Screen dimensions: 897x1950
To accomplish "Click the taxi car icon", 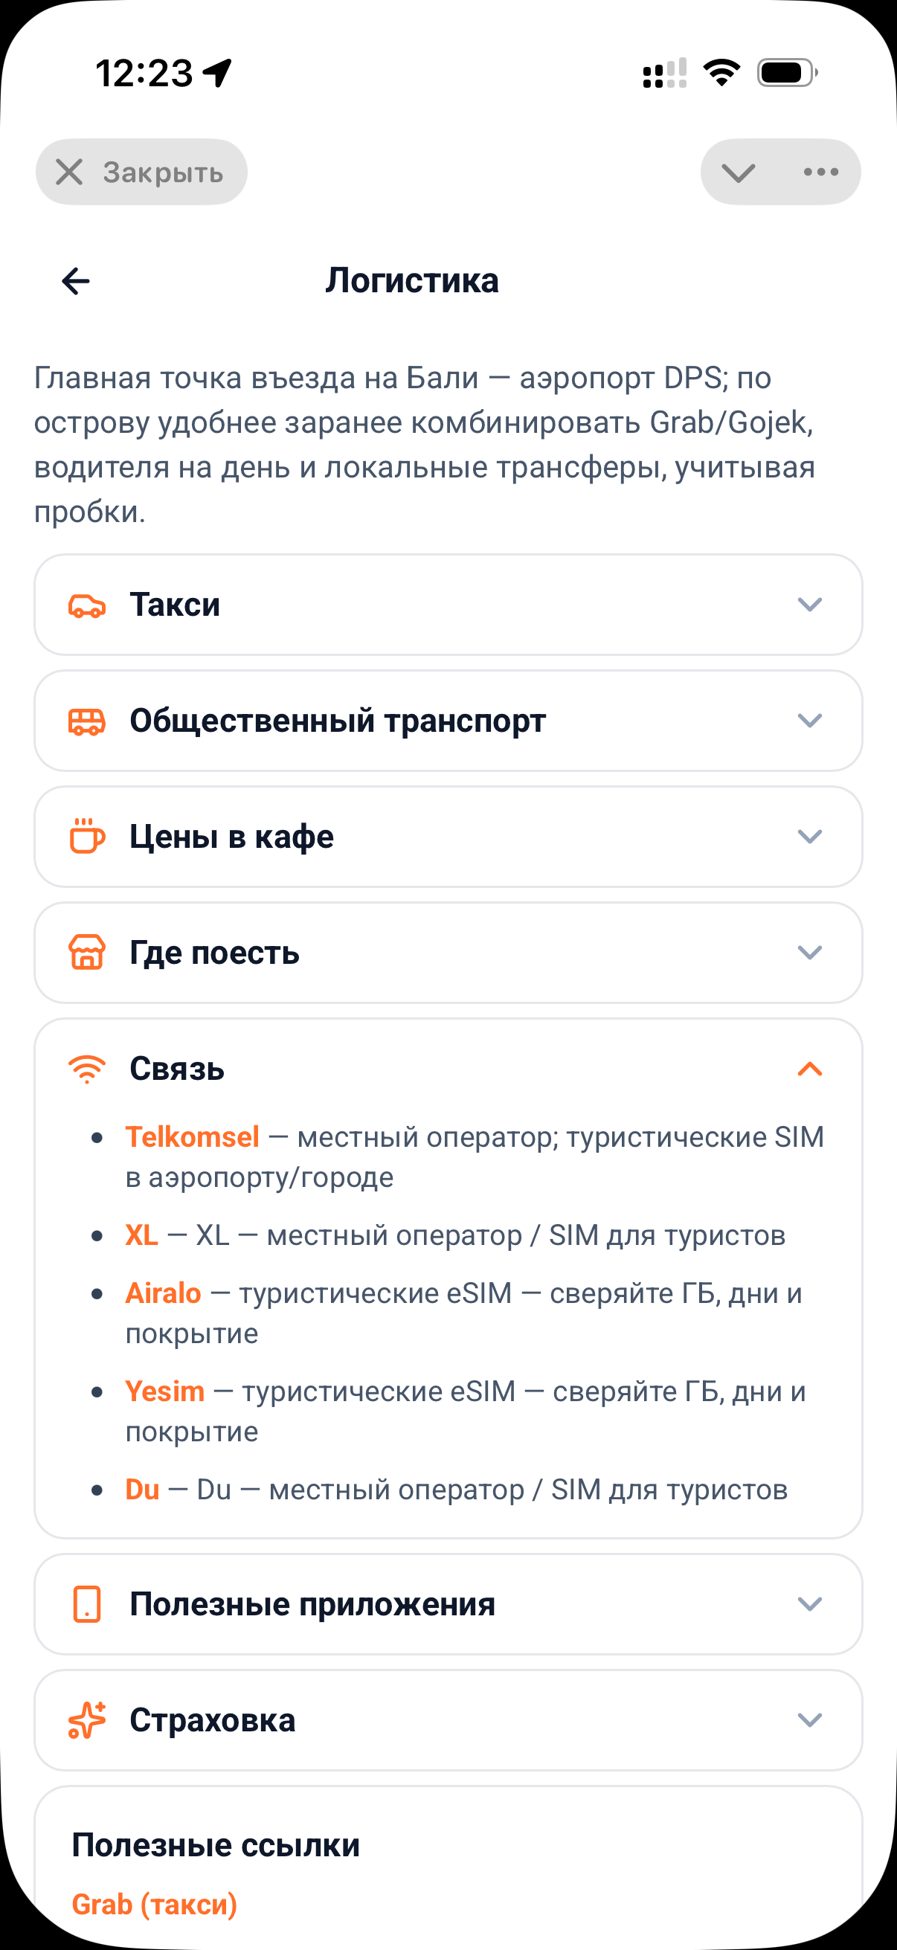I will click(87, 605).
